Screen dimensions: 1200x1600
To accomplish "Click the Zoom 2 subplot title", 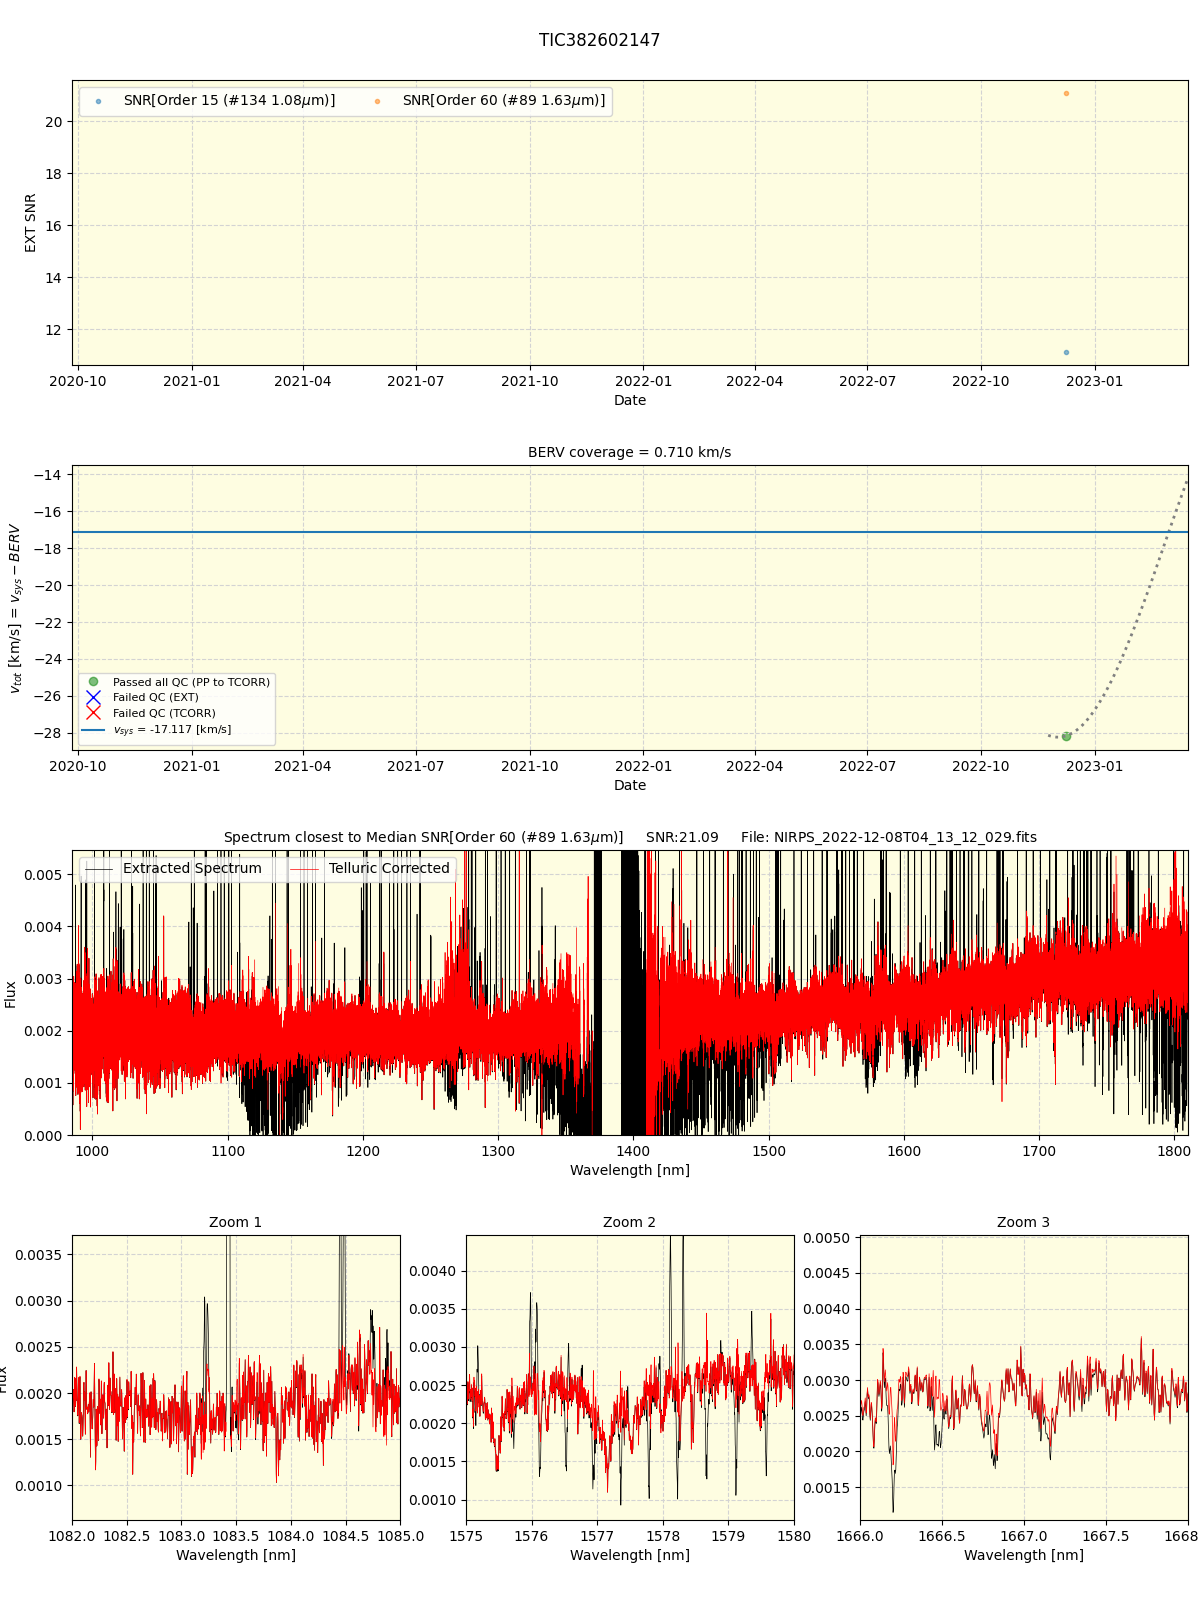I will pyautogui.click(x=629, y=1222).
